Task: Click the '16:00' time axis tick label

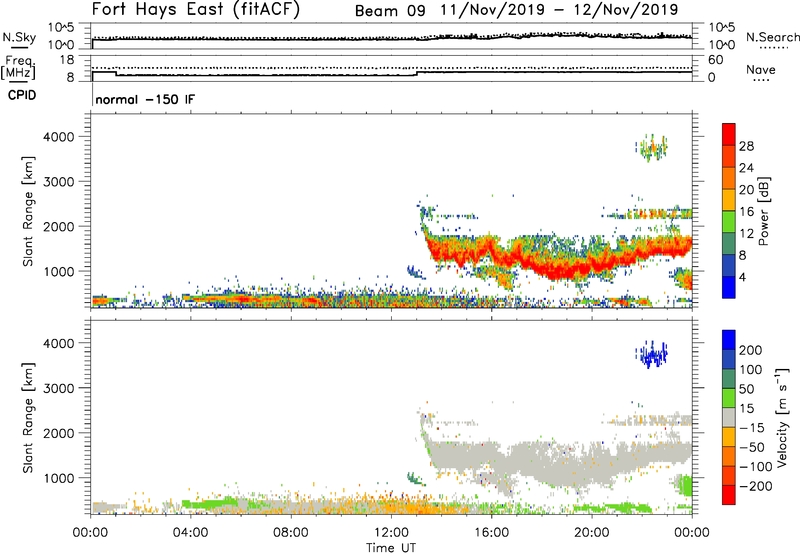Action: [x=491, y=533]
